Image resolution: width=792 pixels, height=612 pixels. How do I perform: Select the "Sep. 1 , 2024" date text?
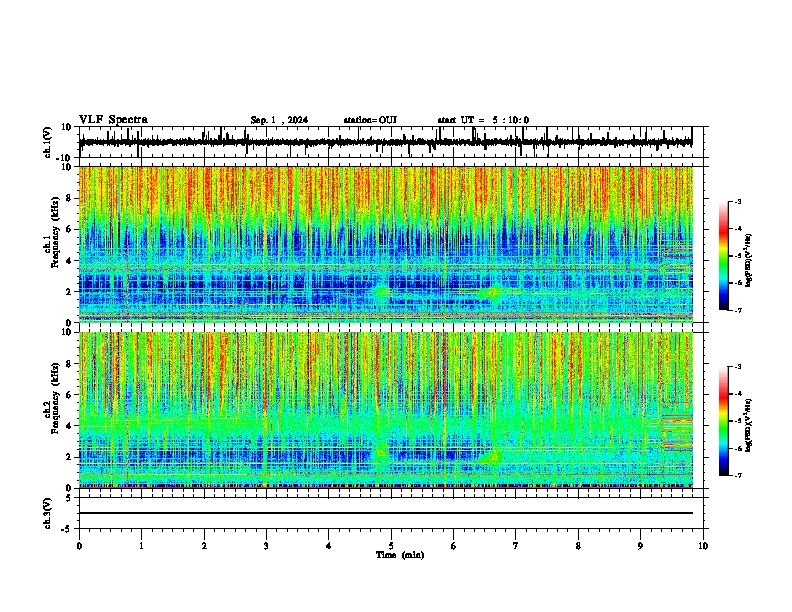279,120
